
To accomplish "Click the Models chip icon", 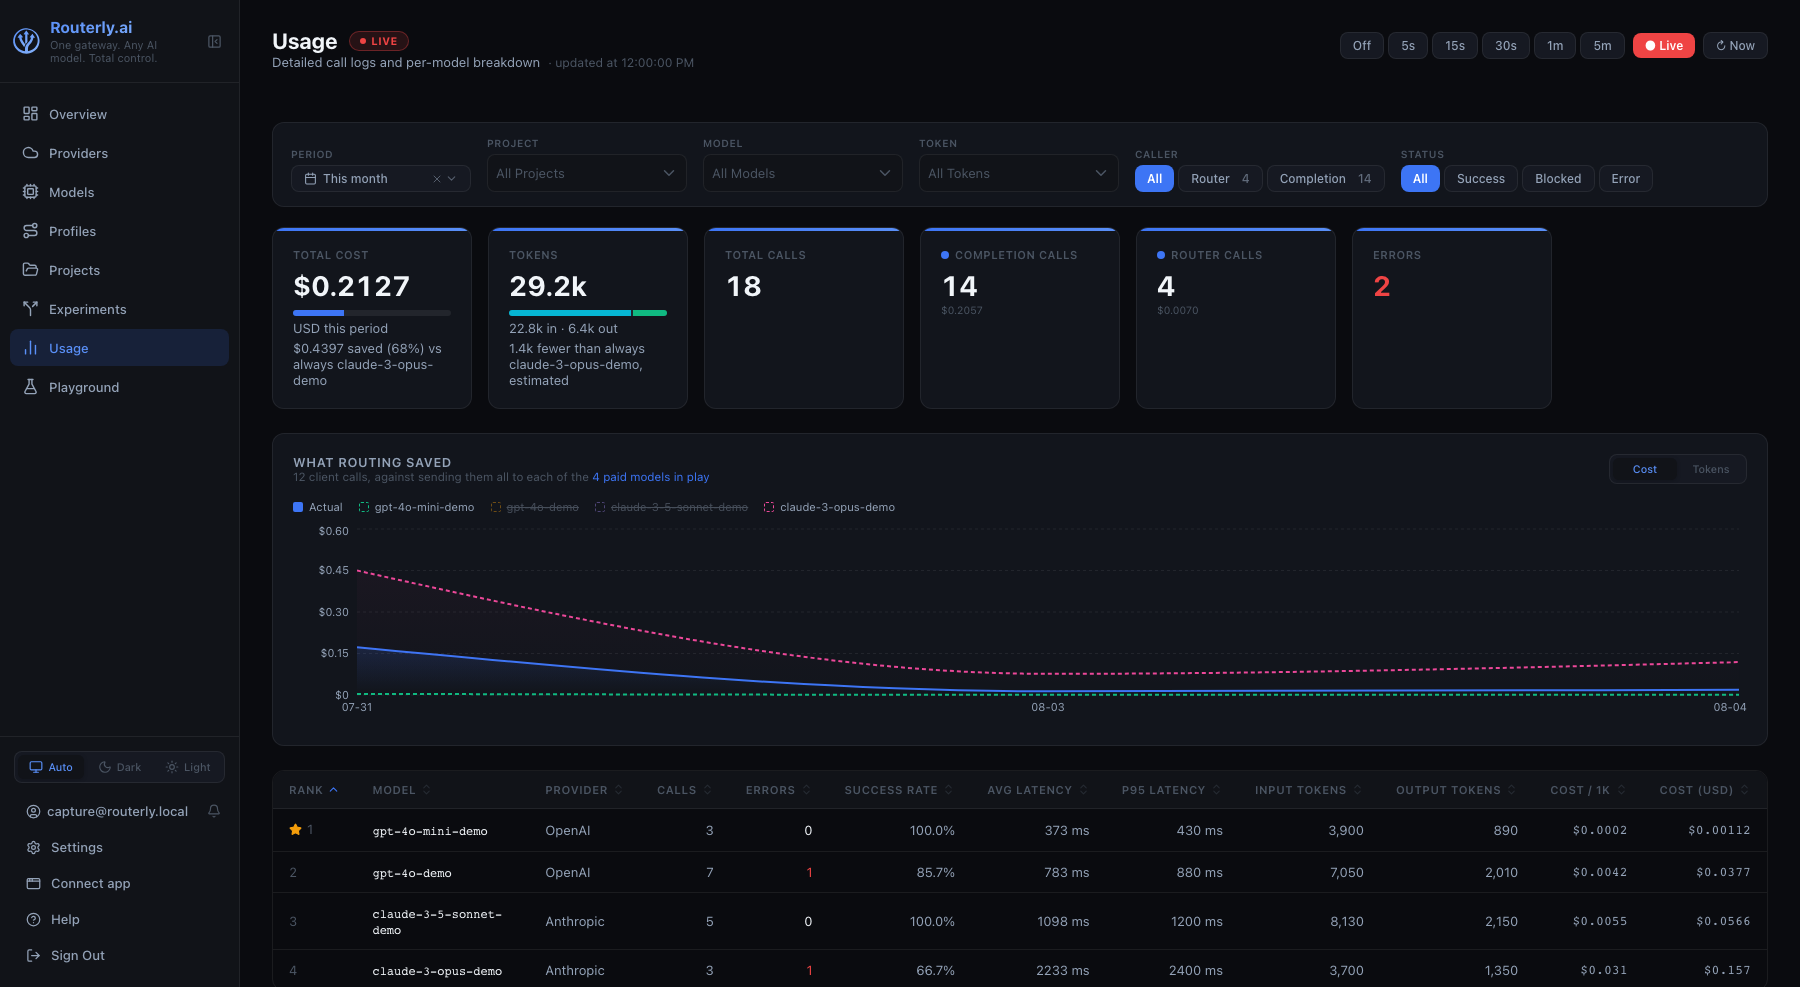I will [x=31, y=192].
